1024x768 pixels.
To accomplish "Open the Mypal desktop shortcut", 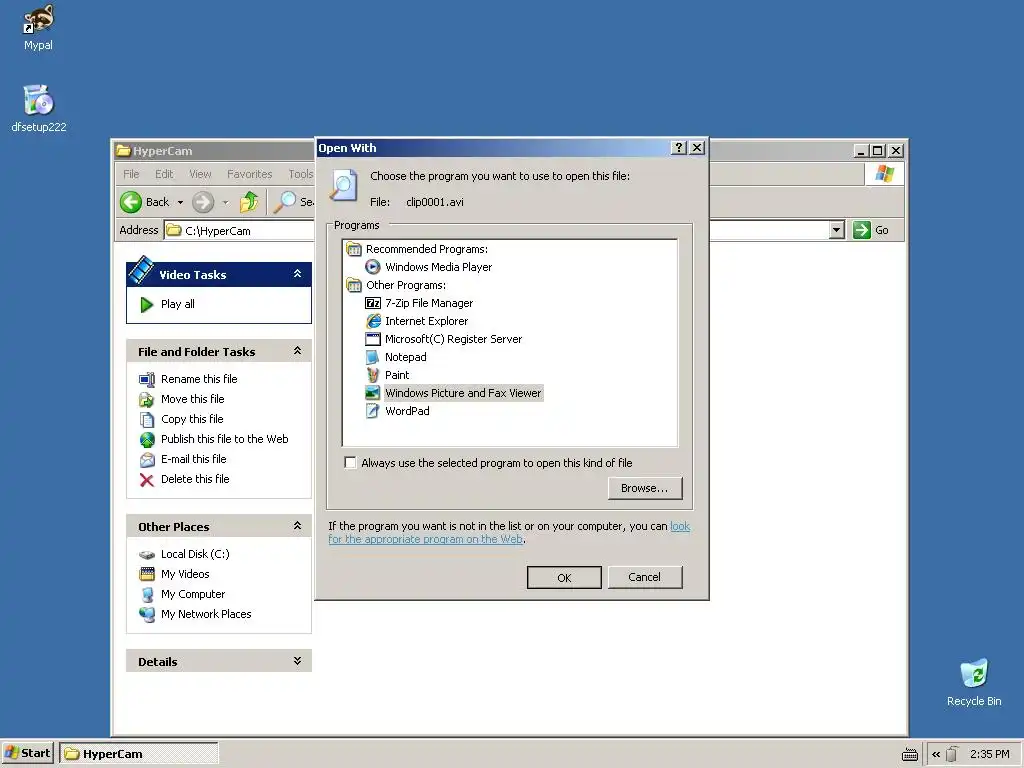I will point(38,27).
